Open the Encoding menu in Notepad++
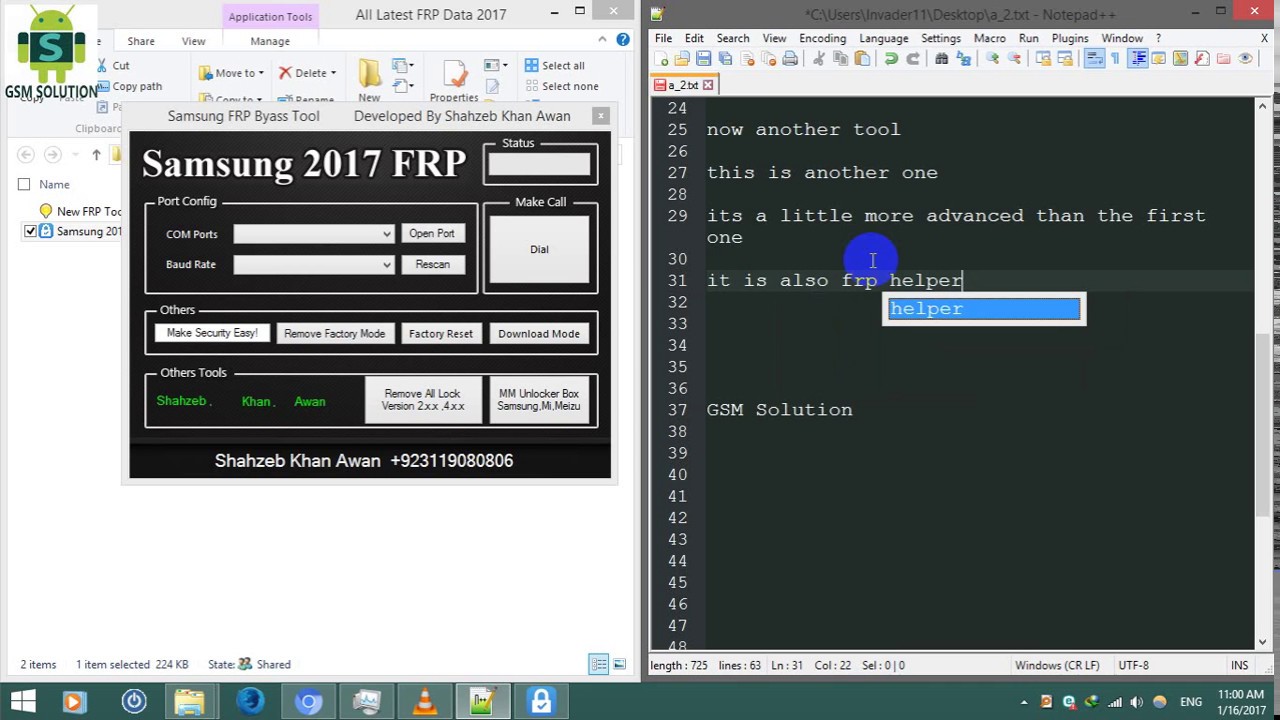 (822, 38)
